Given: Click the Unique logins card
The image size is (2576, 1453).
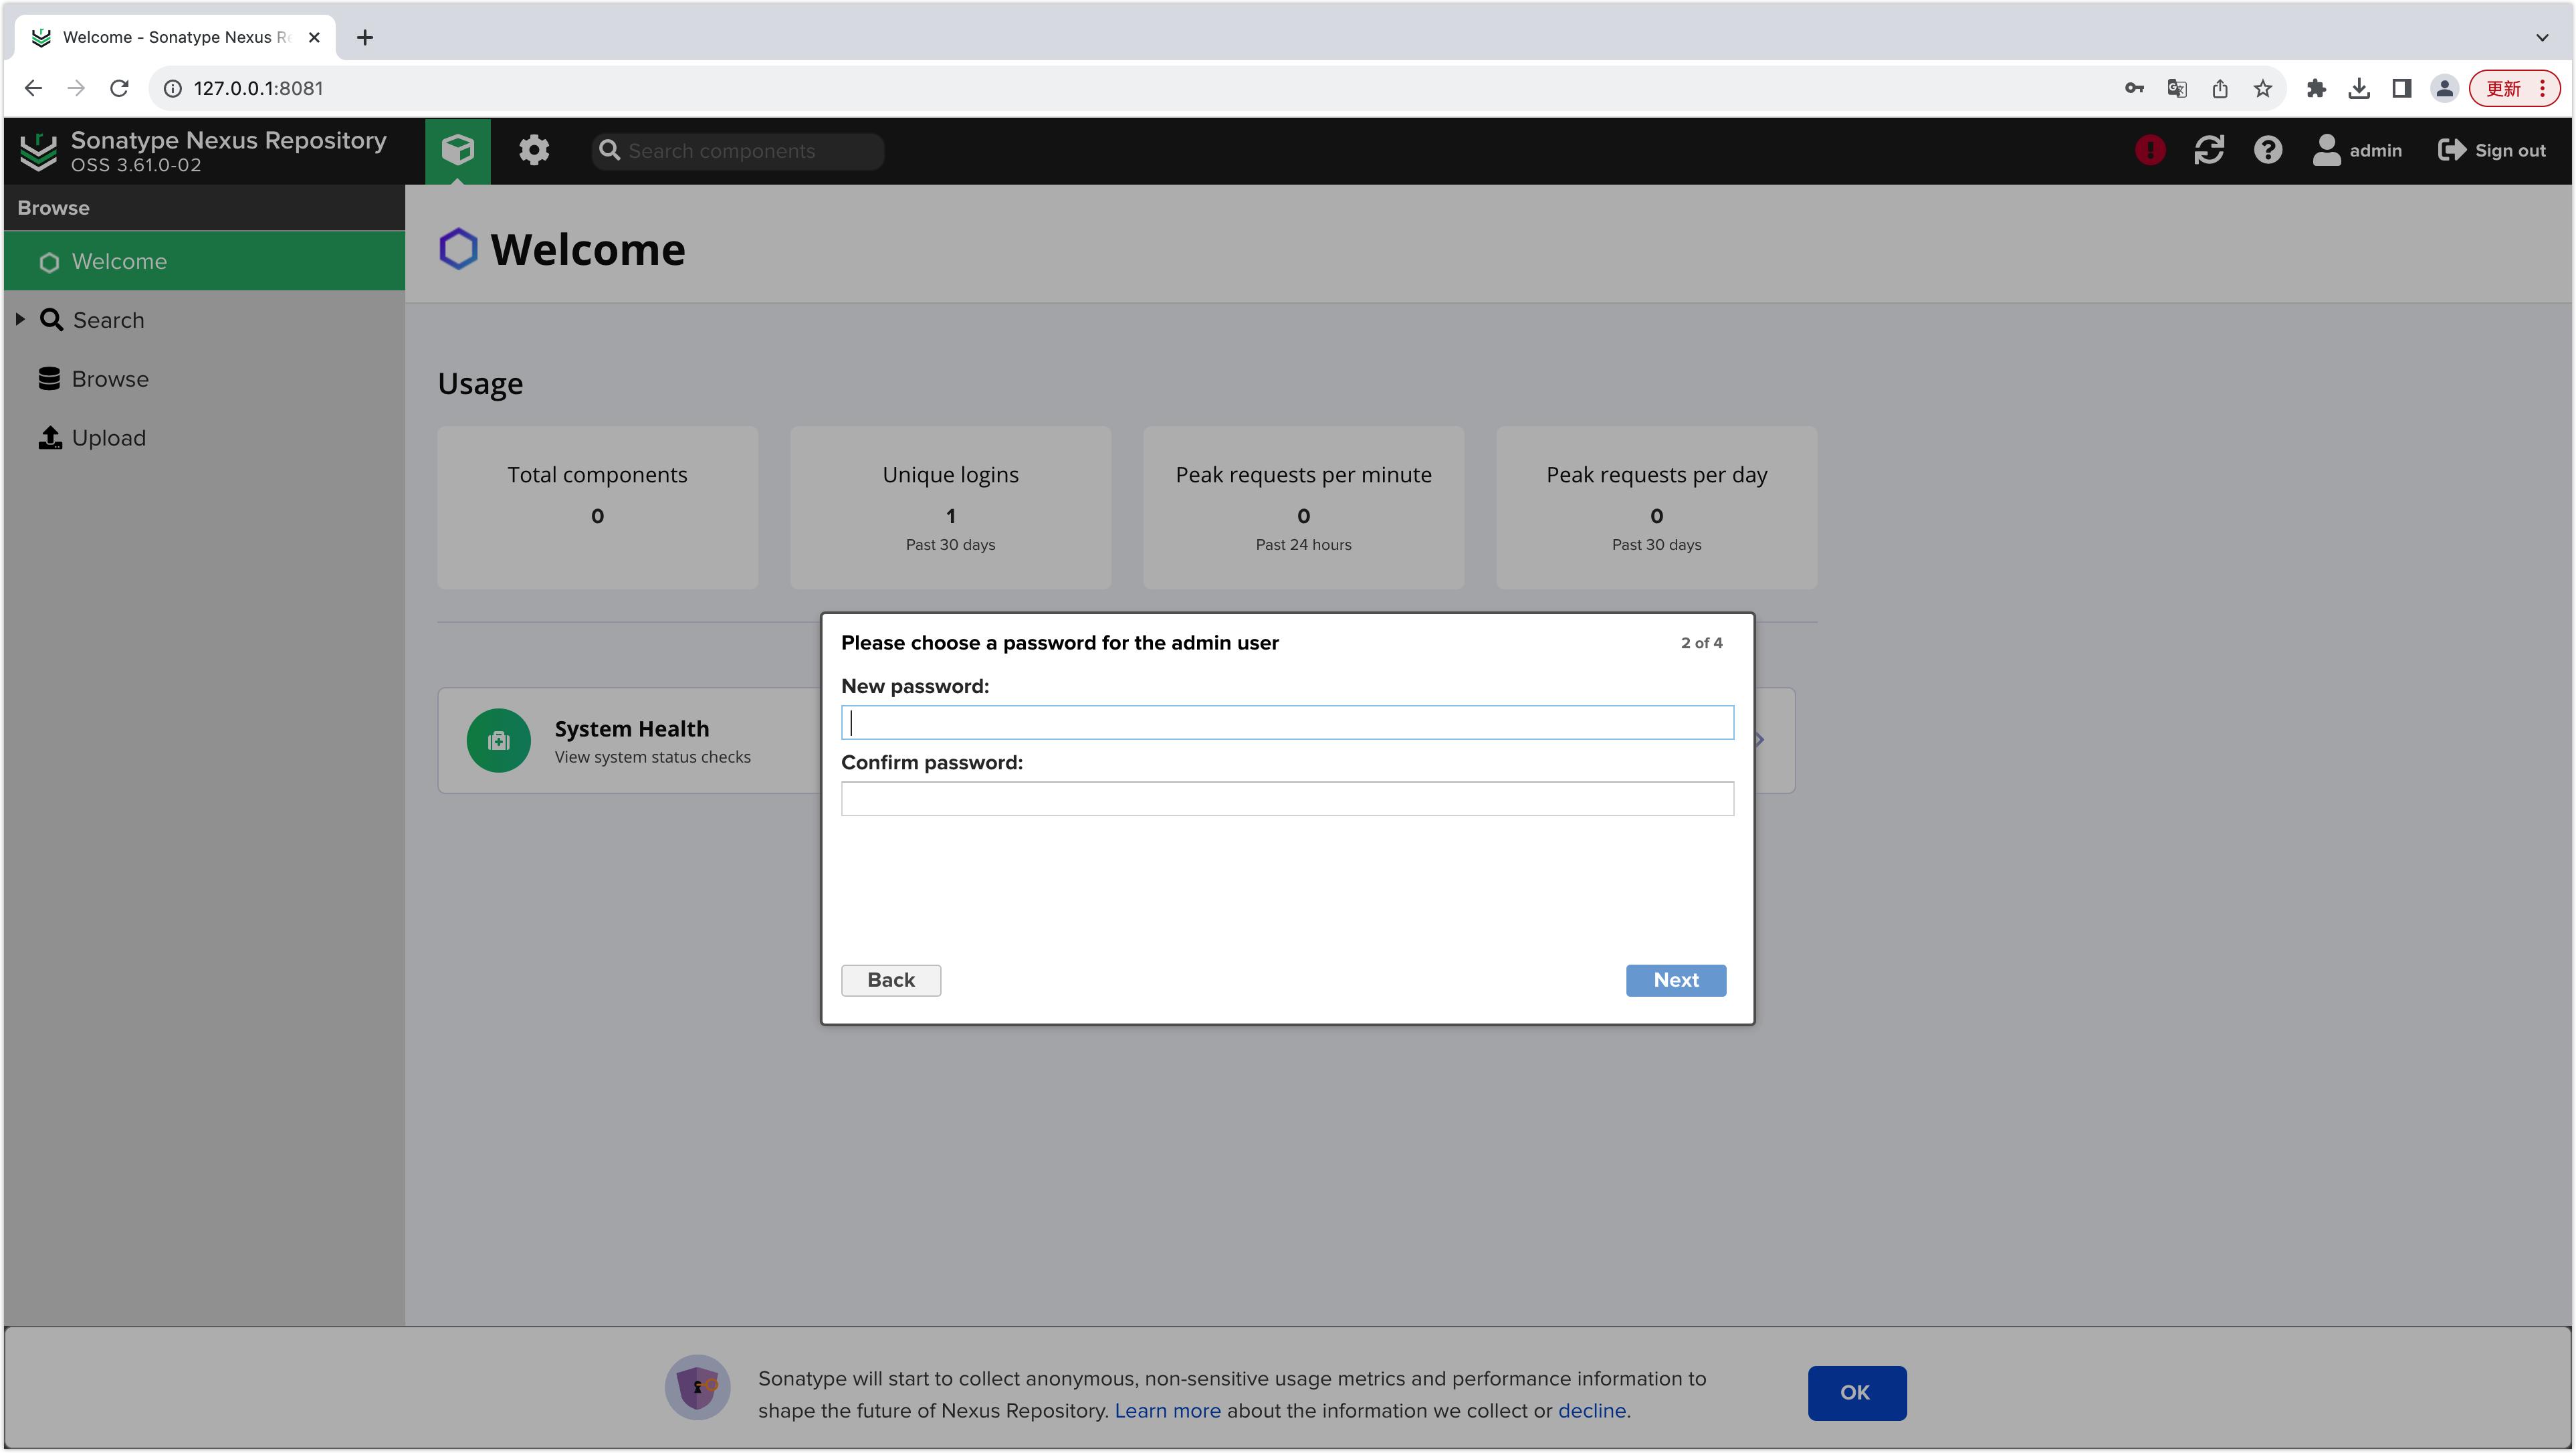Looking at the screenshot, I should (950, 508).
